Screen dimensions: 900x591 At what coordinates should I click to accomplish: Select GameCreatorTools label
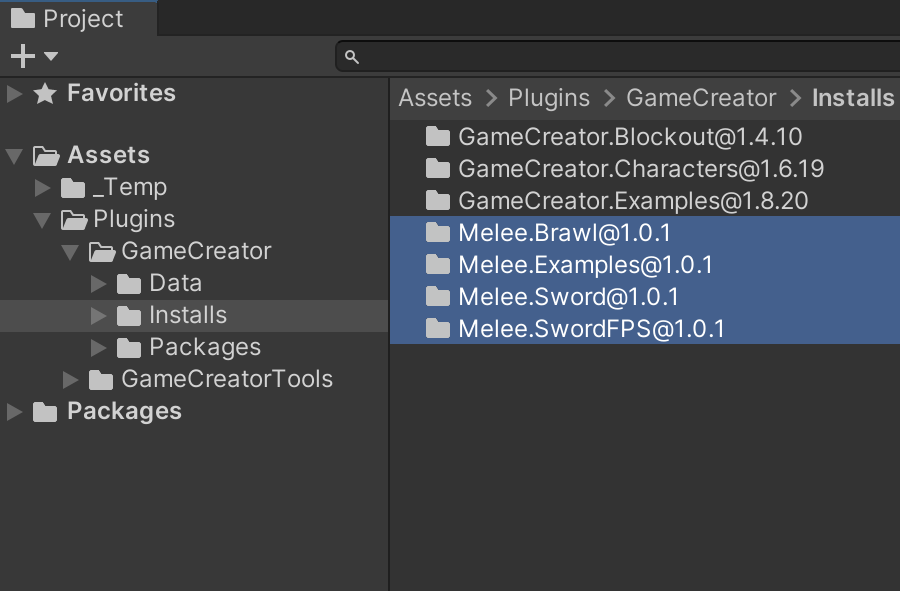click(x=227, y=380)
